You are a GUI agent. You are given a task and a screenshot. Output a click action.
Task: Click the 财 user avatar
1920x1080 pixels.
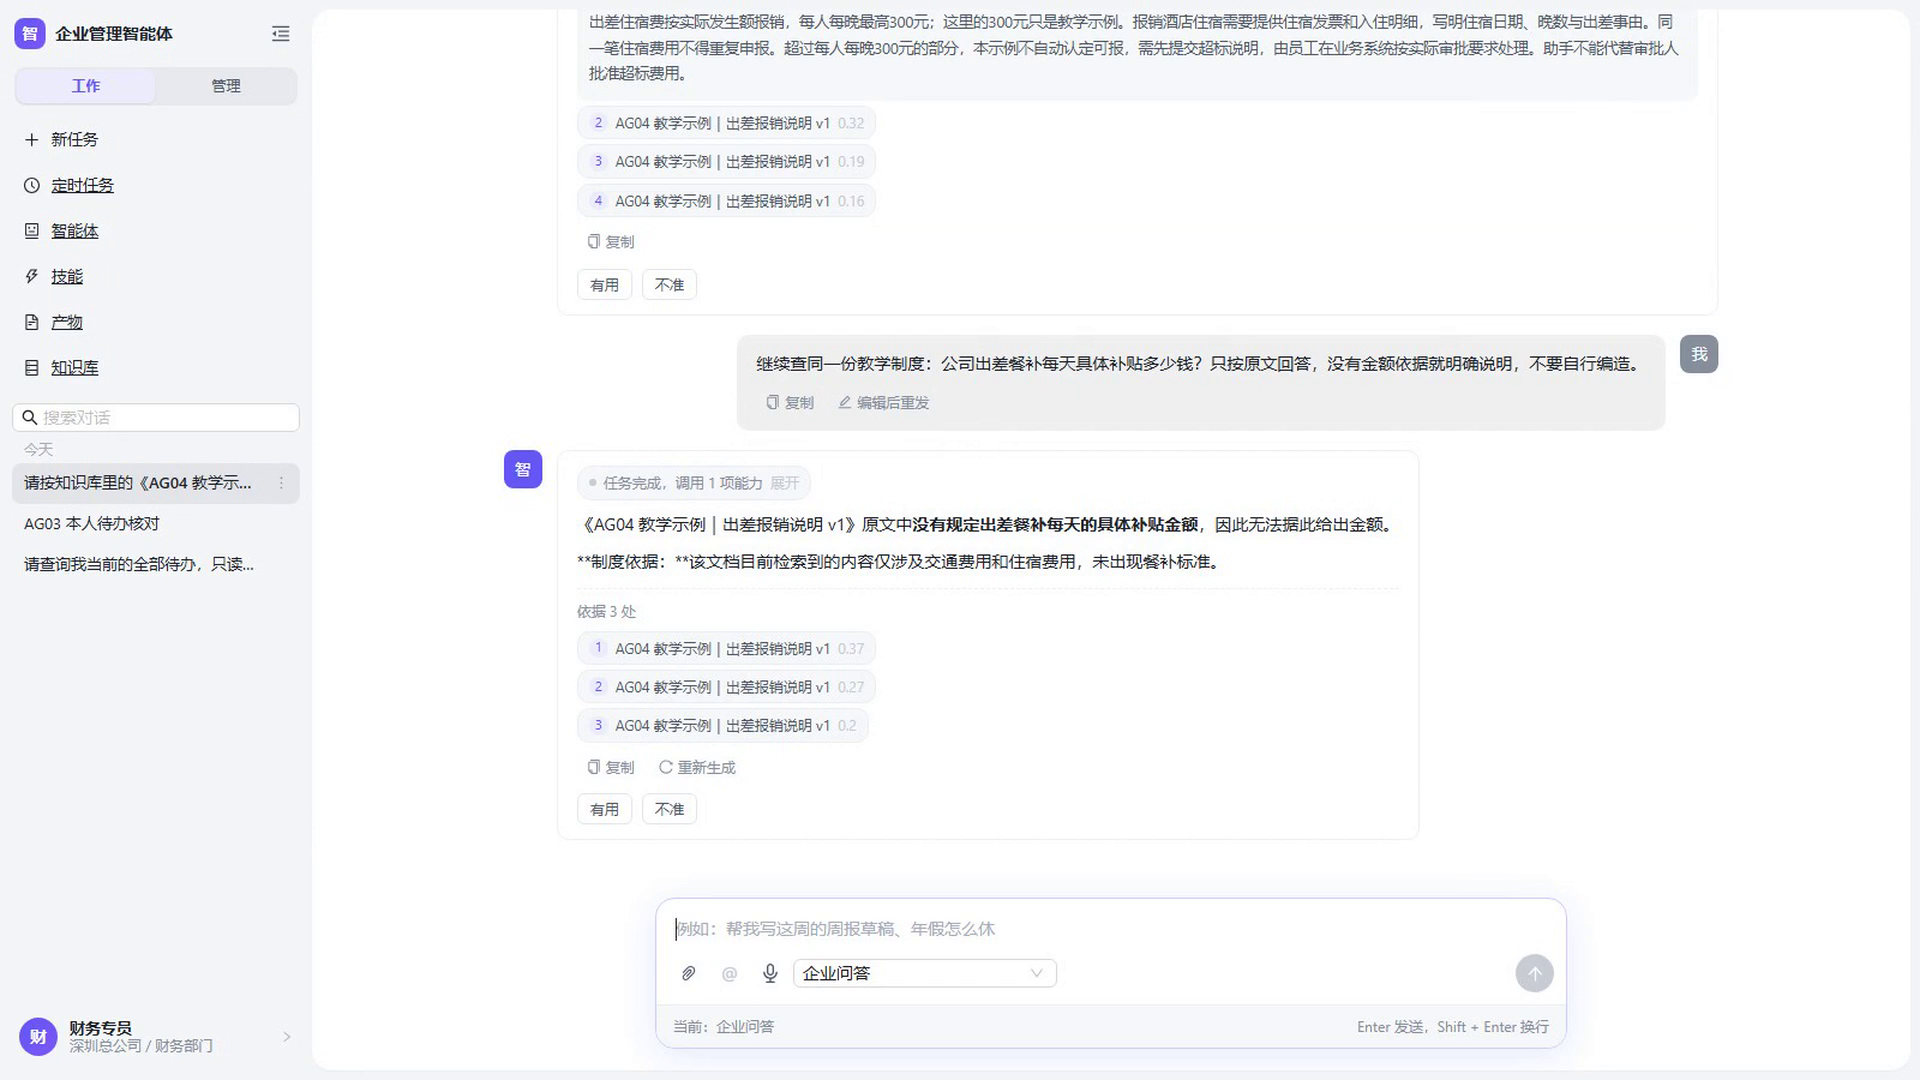coord(38,1037)
